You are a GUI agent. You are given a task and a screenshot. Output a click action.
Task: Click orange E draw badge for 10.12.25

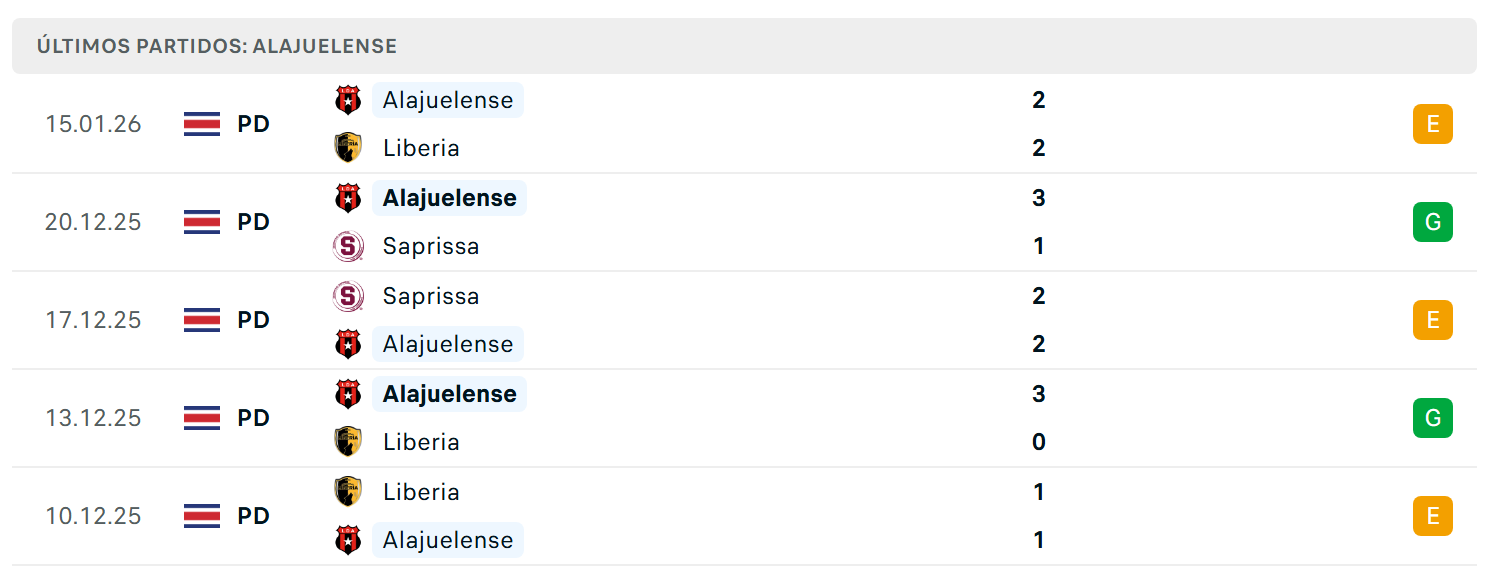coord(1432,516)
